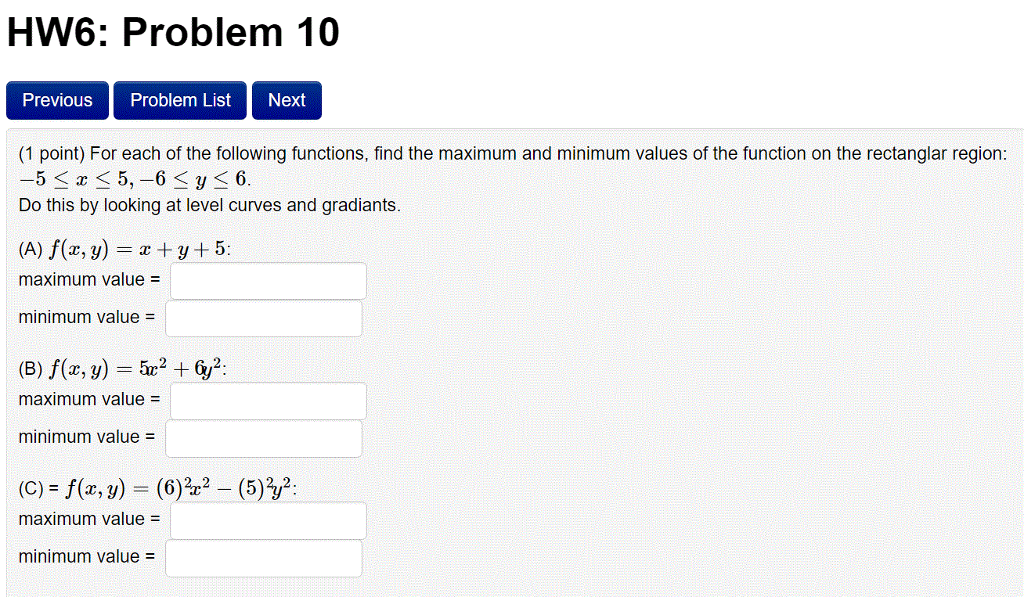Viewport: 1024px width, 597px height.
Task: Click minimum value field for part B
Action: click(263, 438)
